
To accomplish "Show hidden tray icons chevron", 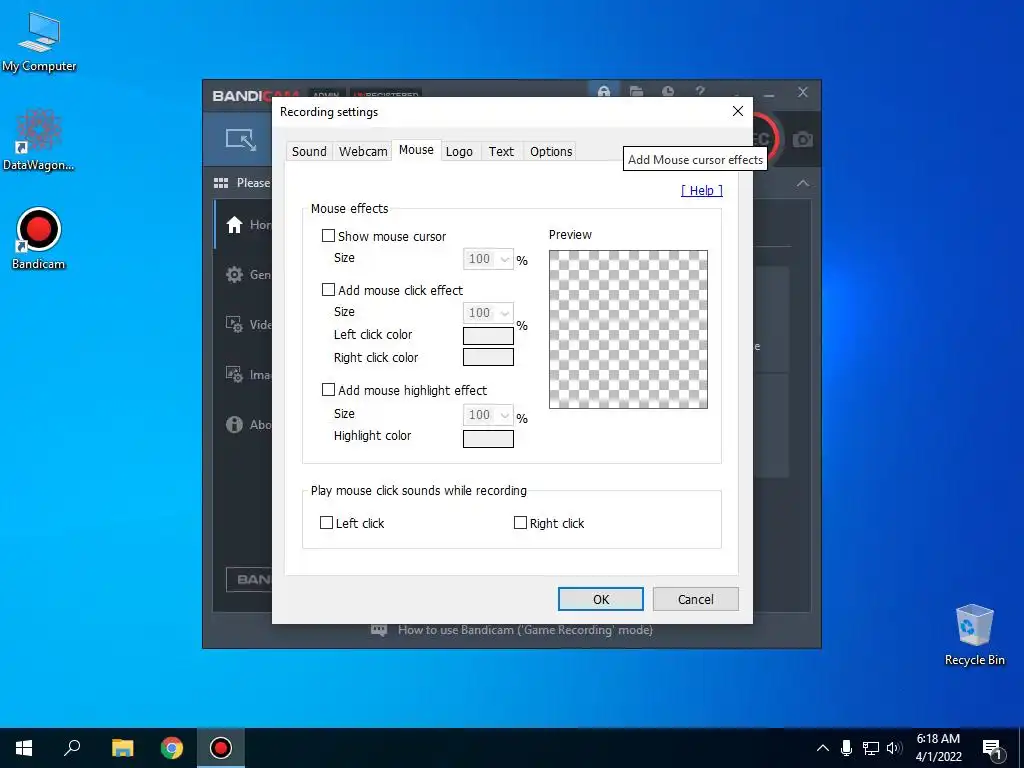I will click(x=823, y=748).
